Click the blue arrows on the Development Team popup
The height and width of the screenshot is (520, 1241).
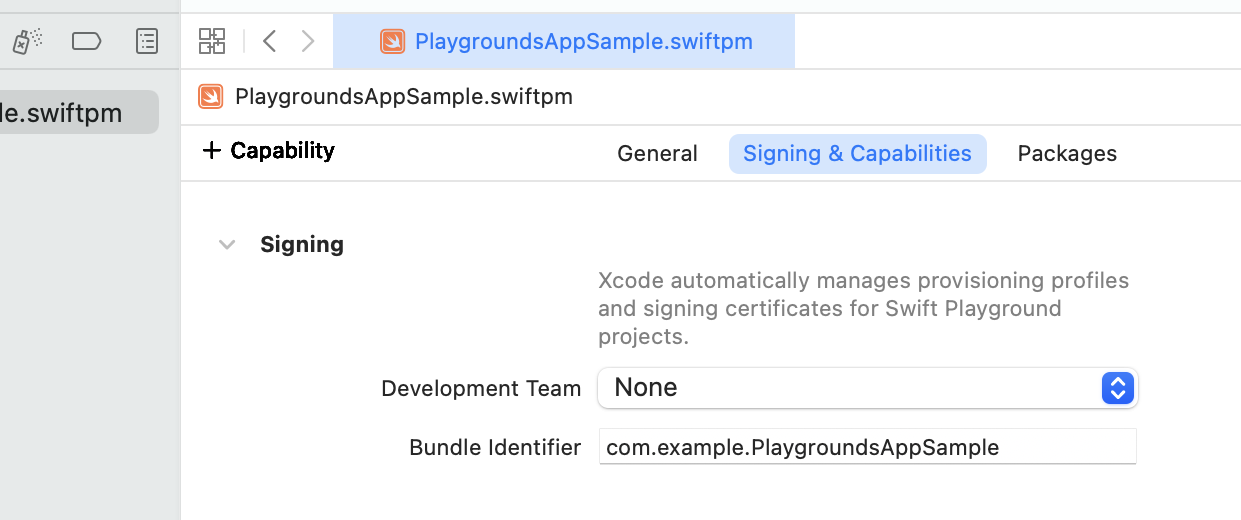point(1117,388)
